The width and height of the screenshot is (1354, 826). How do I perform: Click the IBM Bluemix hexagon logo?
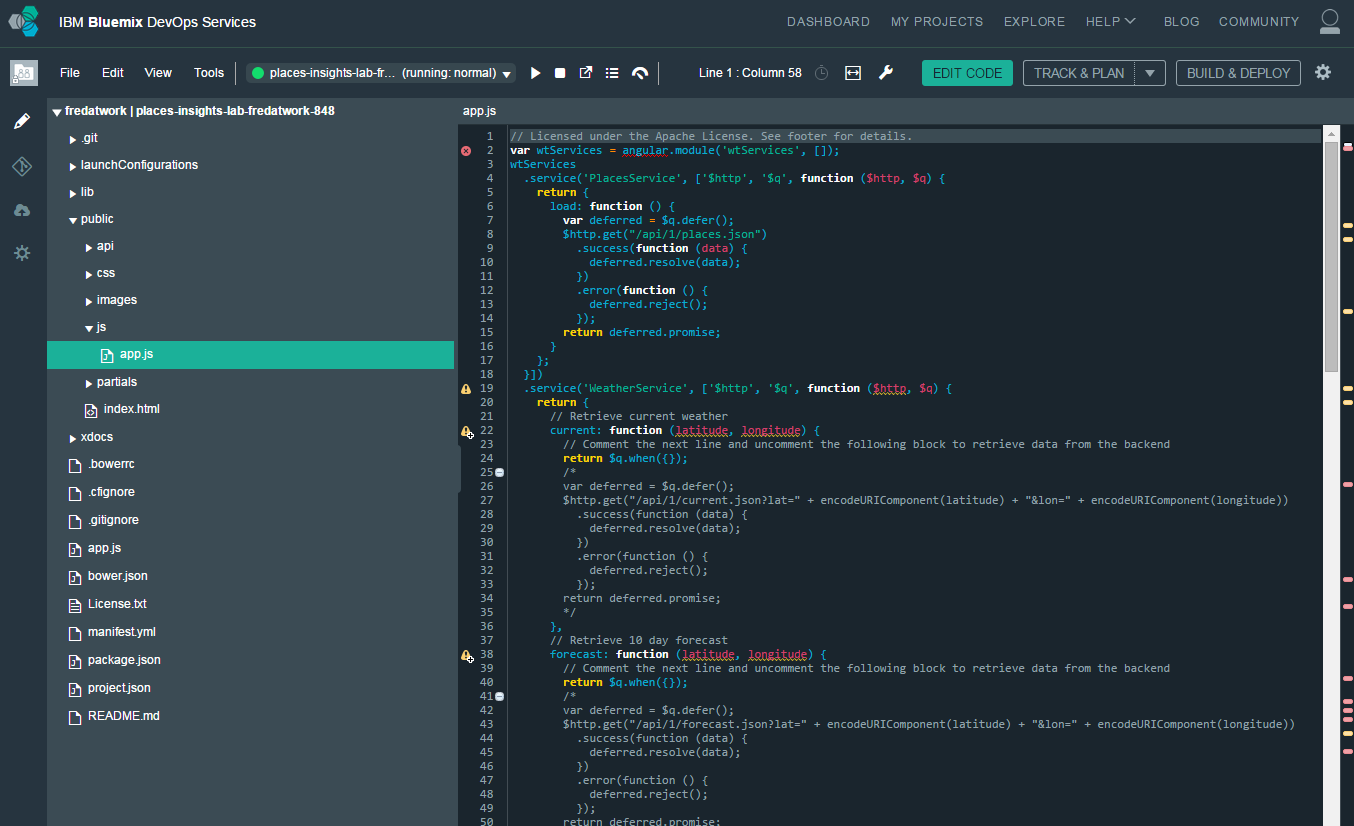click(24, 21)
